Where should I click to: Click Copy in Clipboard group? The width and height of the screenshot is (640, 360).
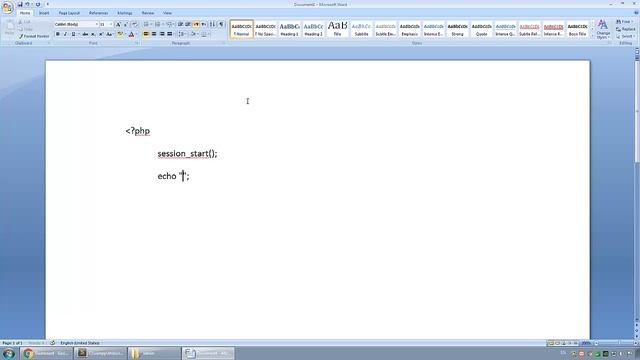(x=26, y=29)
